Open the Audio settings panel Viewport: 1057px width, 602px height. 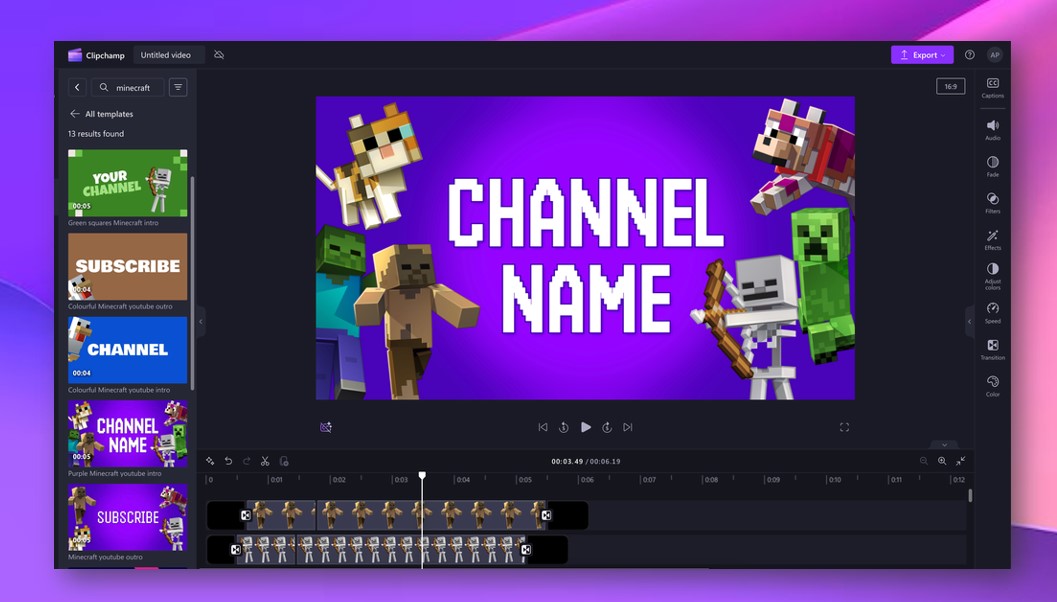click(x=992, y=129)
